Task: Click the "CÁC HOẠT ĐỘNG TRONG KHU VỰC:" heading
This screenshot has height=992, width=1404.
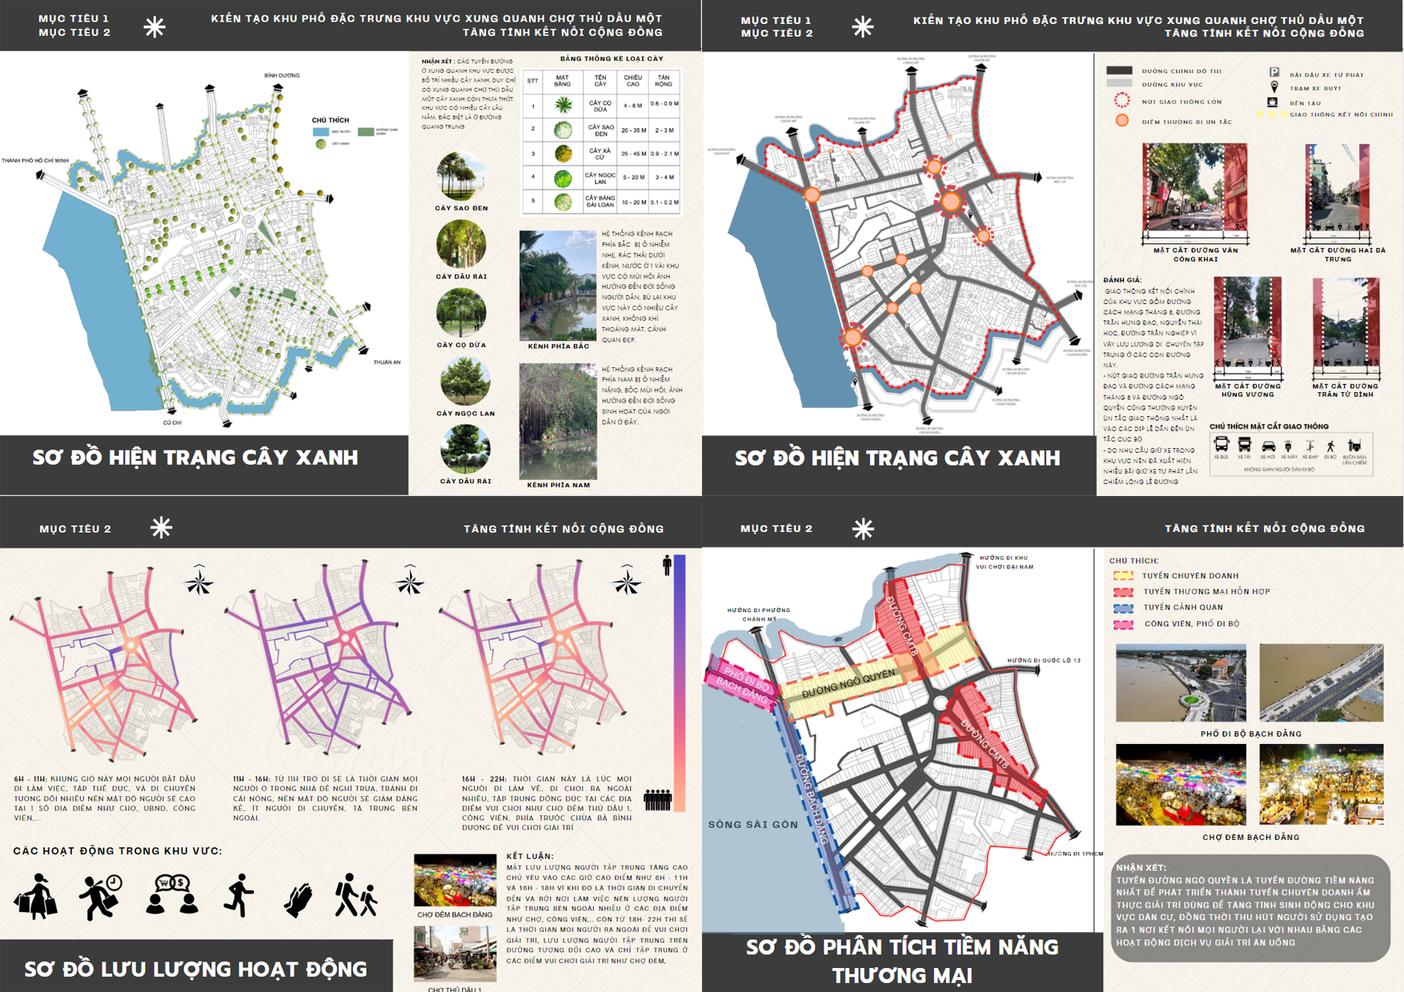Action: coord(118,851)
